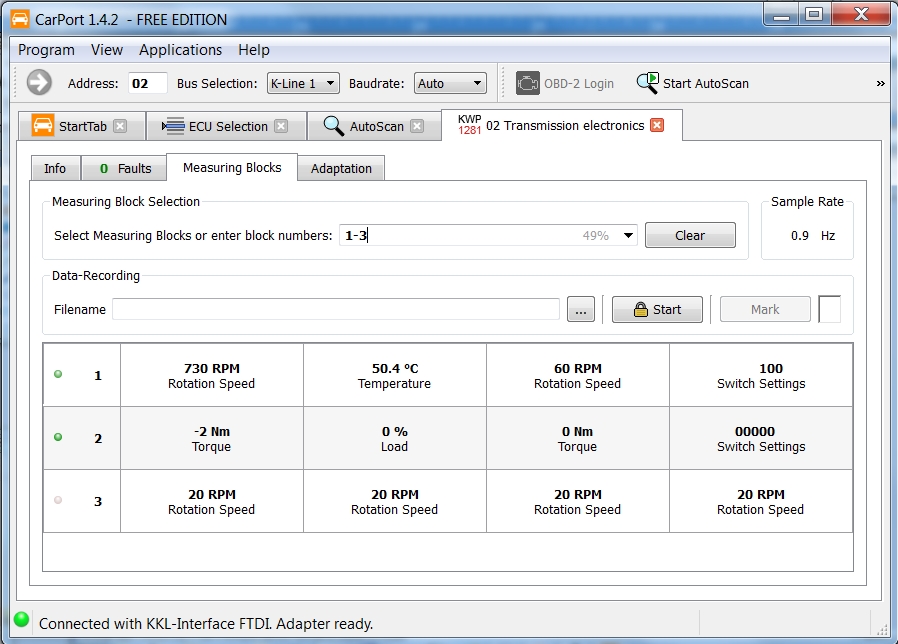Expand the toolbar overflow chevron
The width and height of the screenshot is (898, 644).
(x=880, y=83)
